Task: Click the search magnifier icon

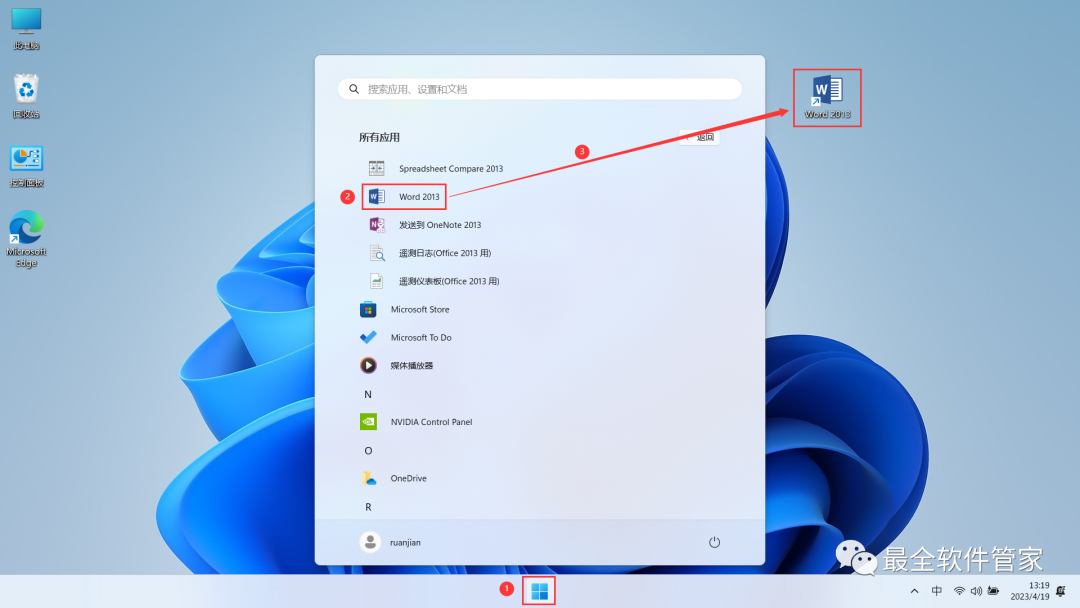Action: click(x=354, y=89)
